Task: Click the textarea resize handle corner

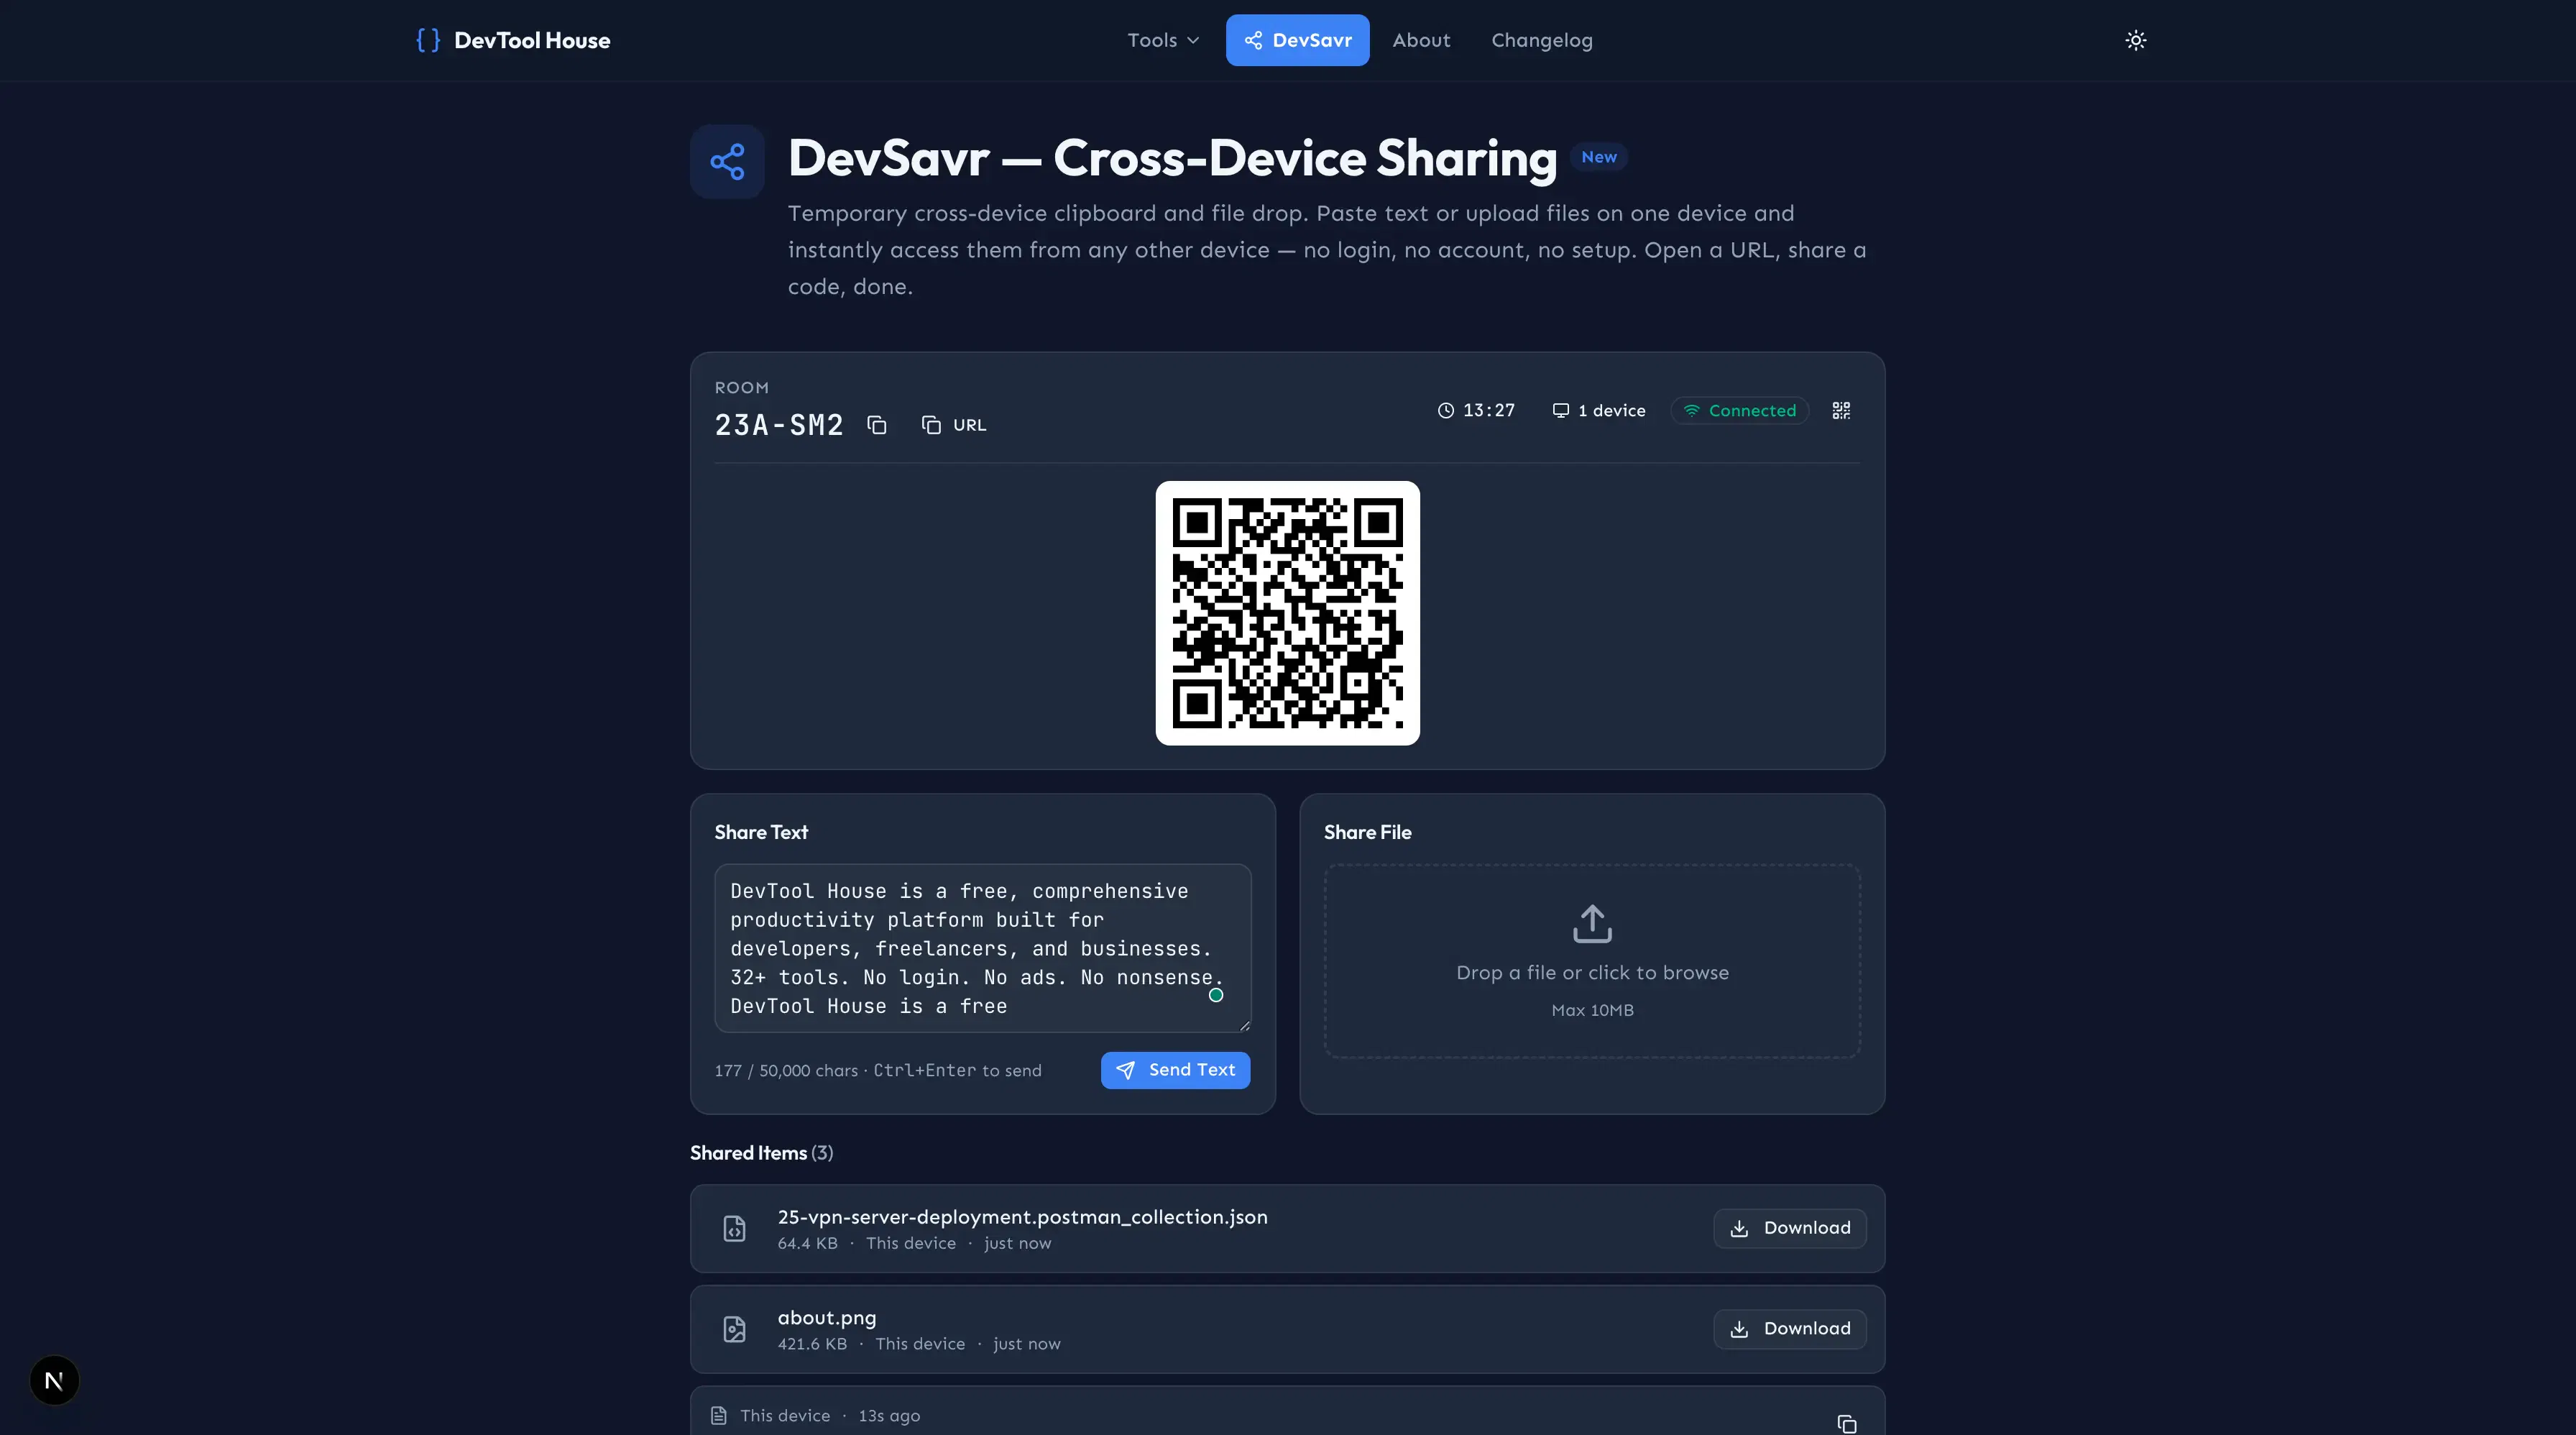Action: [1245, 1026]
